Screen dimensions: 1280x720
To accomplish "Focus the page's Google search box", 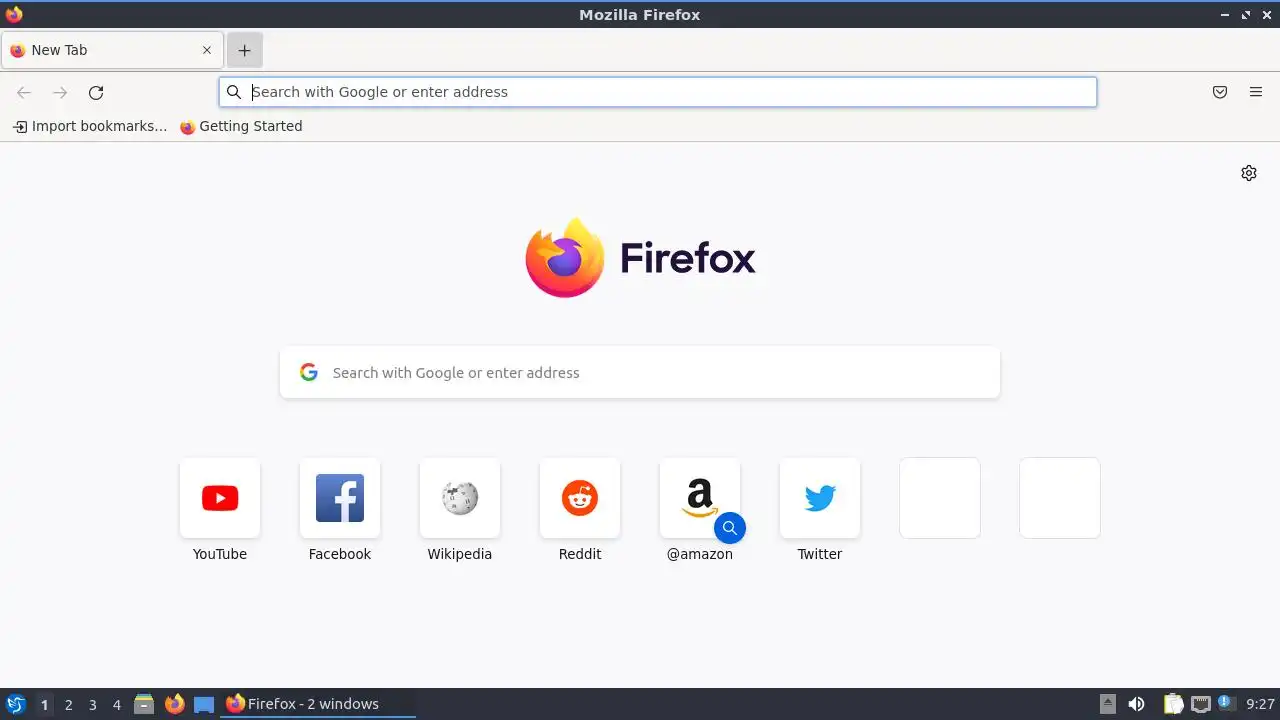I will click(640, 372).
